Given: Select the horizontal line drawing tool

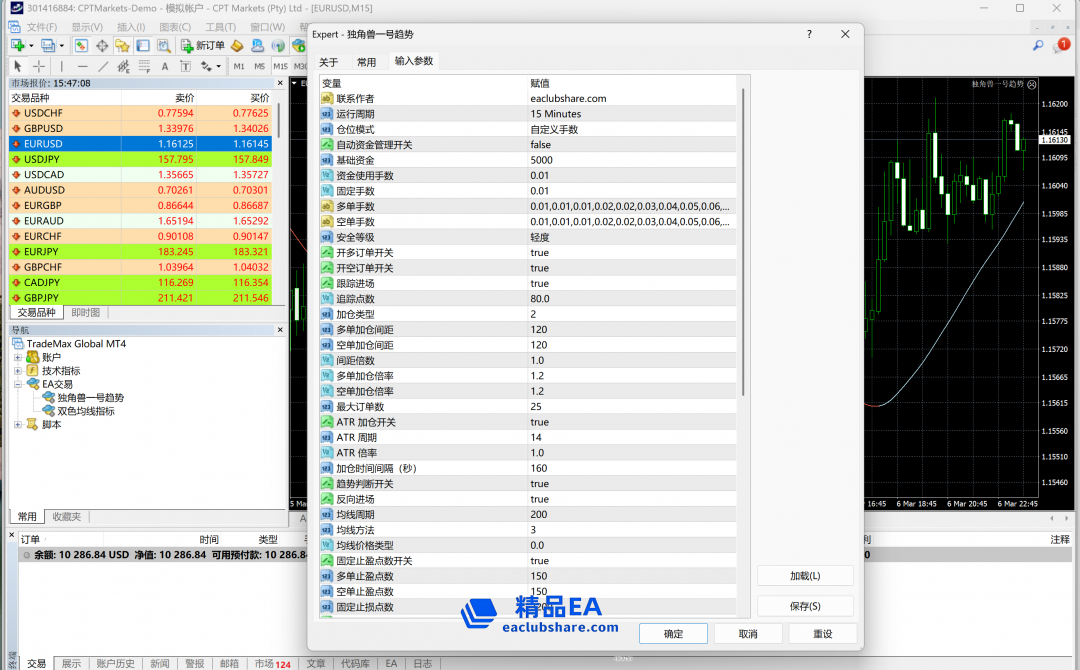Looking at the screenshot, I should [x=82, y=66].
